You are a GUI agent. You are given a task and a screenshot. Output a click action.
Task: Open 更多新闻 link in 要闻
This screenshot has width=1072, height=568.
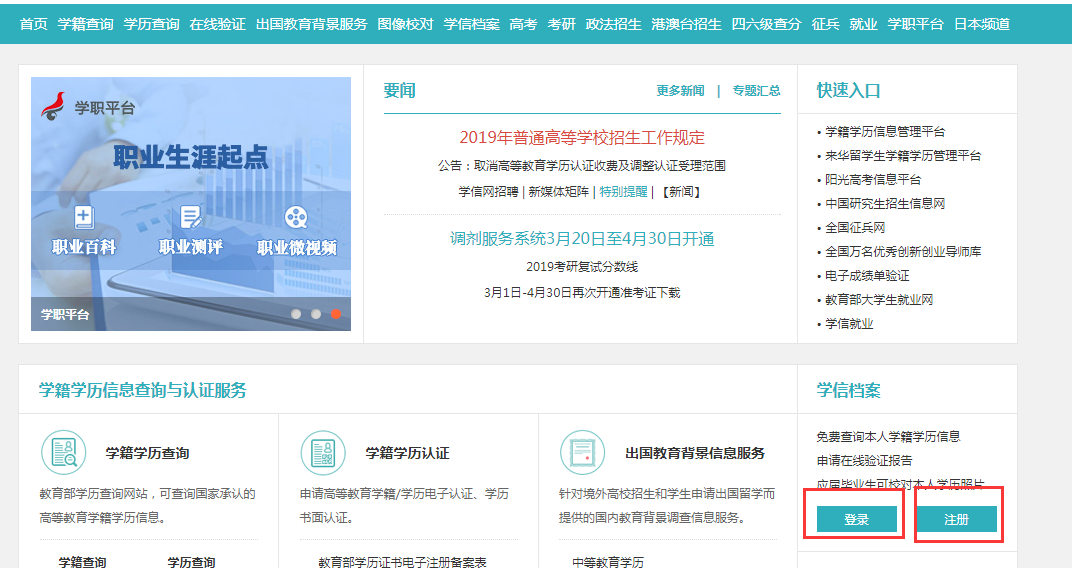click(680, 91)
